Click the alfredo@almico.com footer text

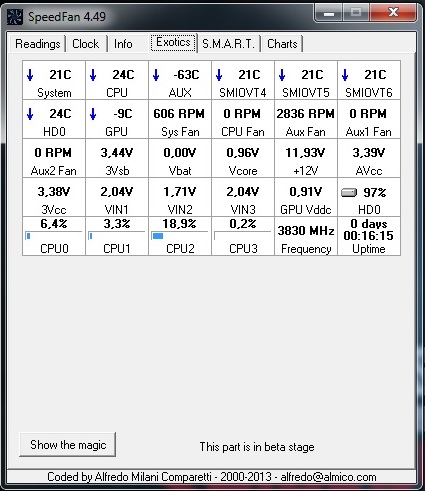[328, 477]
